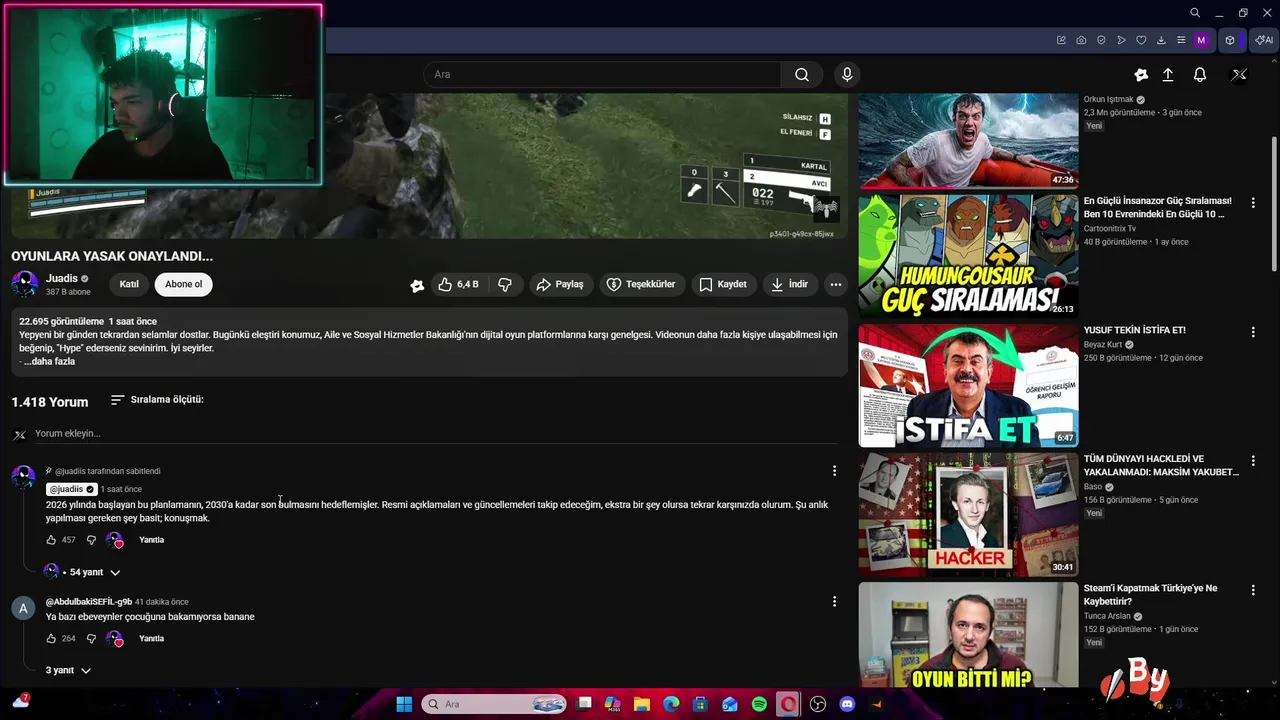Focus the YouTube Ara search field
Viewport: 1280px width, 720px height.
[x=602, y=74]
